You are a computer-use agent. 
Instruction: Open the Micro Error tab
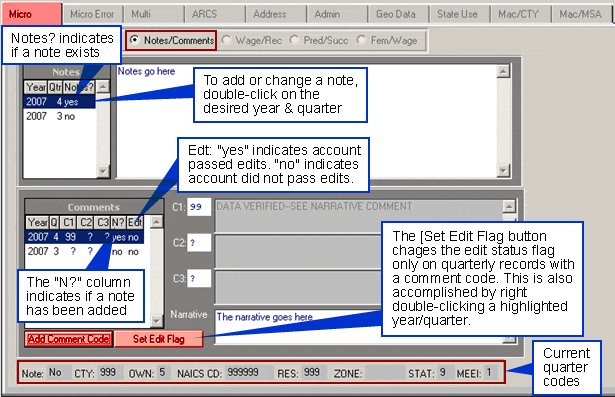pos(93,14)
